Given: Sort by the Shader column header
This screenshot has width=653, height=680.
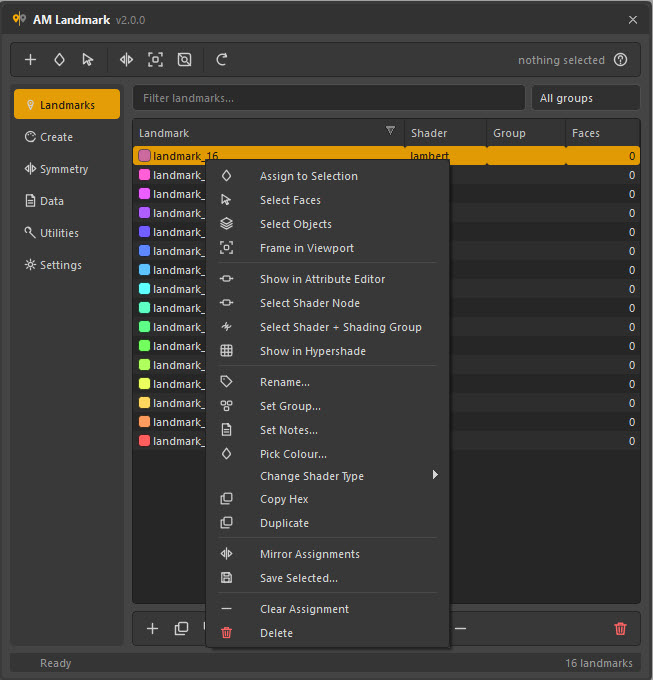Looking at the screenshot, I should [445, 133].
